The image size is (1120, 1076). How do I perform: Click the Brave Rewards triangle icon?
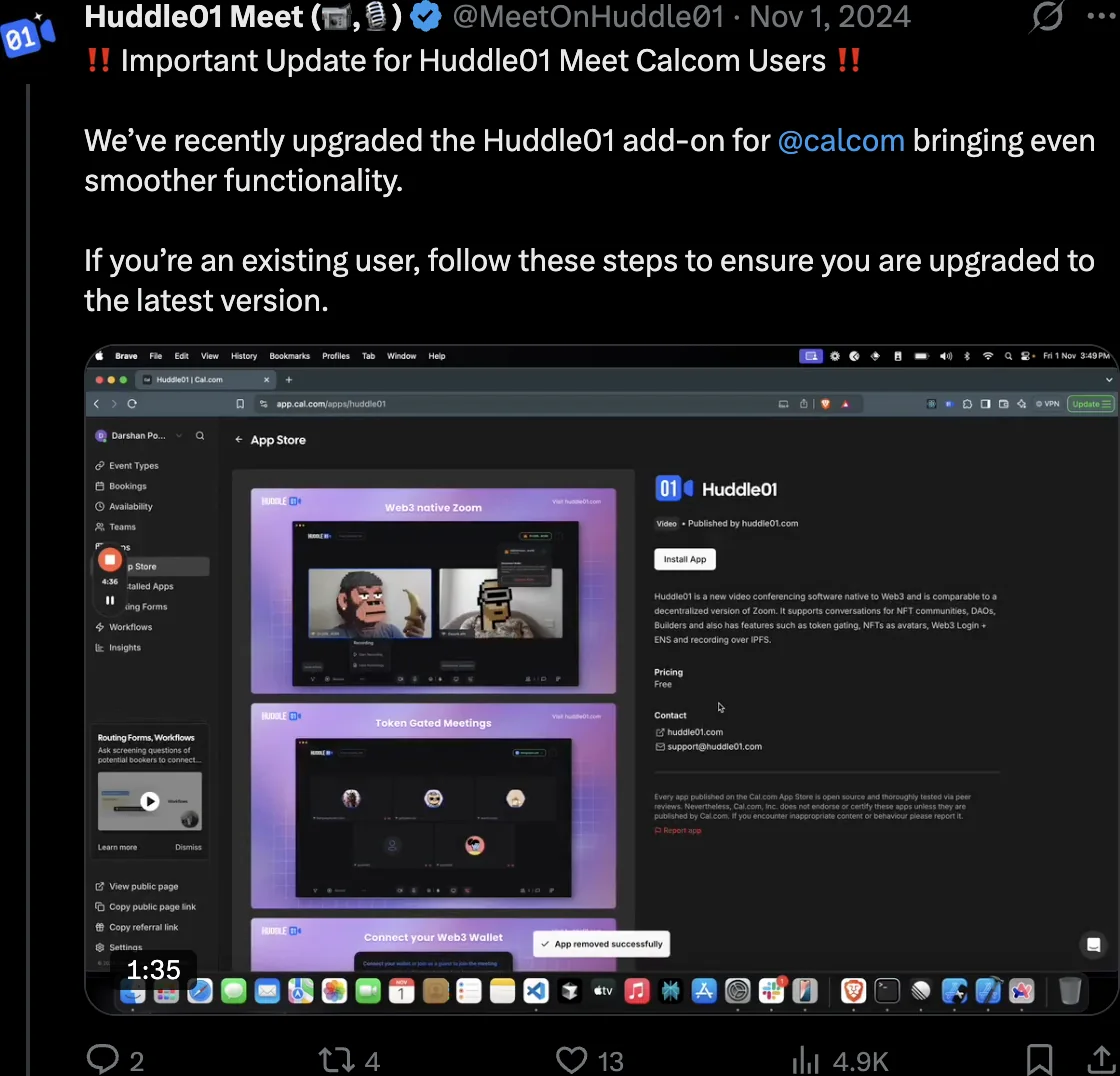click(x=845, y=404)
